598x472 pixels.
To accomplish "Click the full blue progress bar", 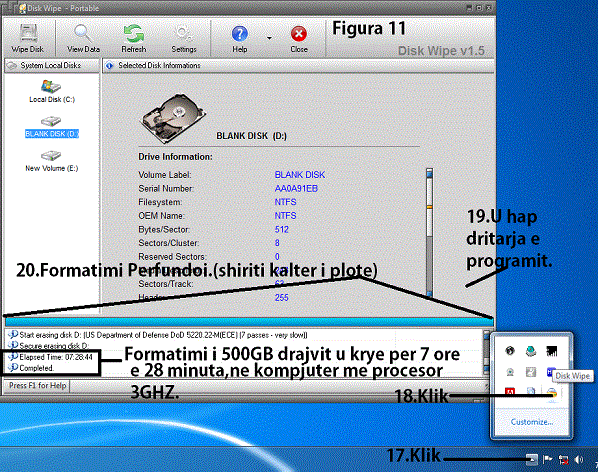I will 249,322.
